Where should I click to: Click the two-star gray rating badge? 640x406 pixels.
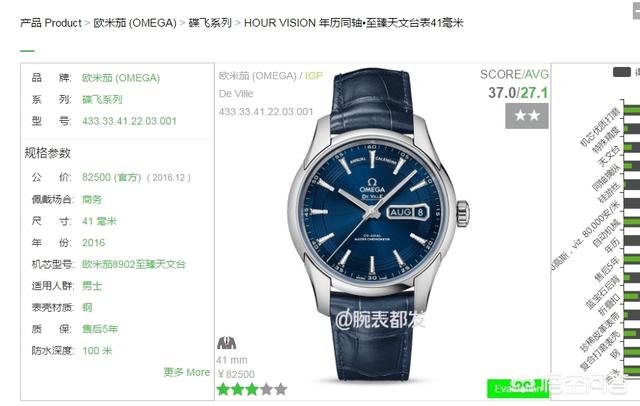[527, 116]
